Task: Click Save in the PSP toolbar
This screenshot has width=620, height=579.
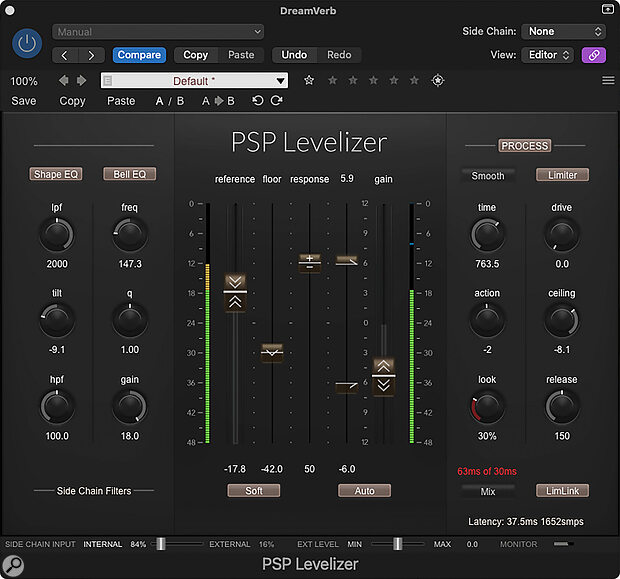Action: (x=24, y=101)
